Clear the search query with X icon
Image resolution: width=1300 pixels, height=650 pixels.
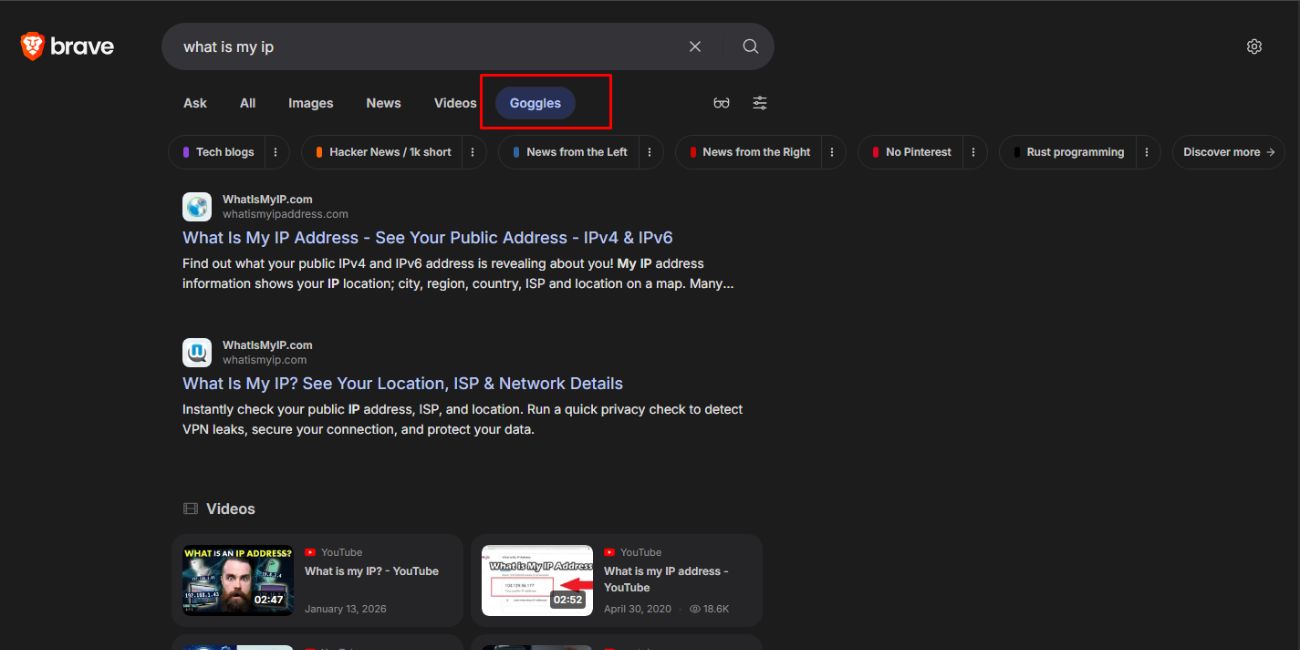coord(695,47)
